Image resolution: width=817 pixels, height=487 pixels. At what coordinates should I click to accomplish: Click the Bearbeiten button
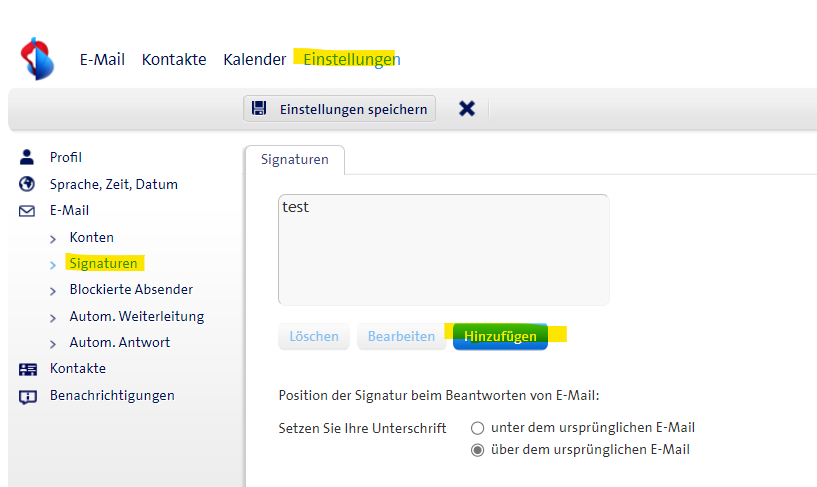tap(401, 336)
